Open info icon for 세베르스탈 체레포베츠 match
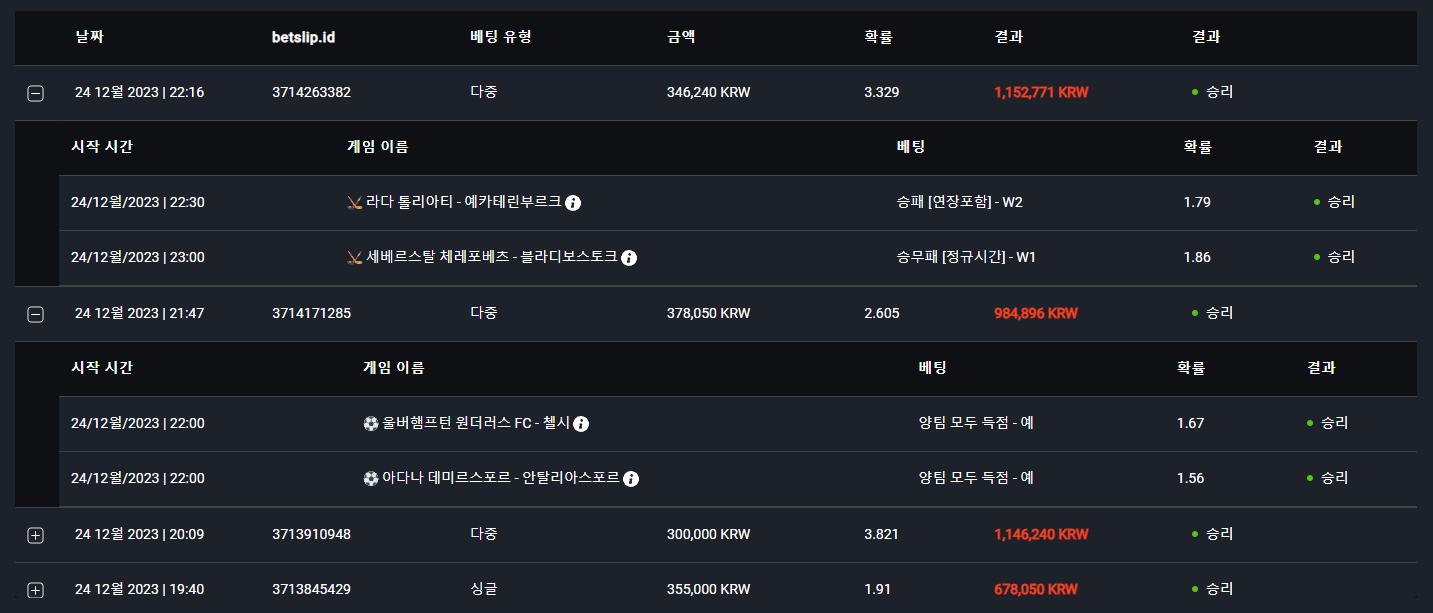 click(629, 258)
